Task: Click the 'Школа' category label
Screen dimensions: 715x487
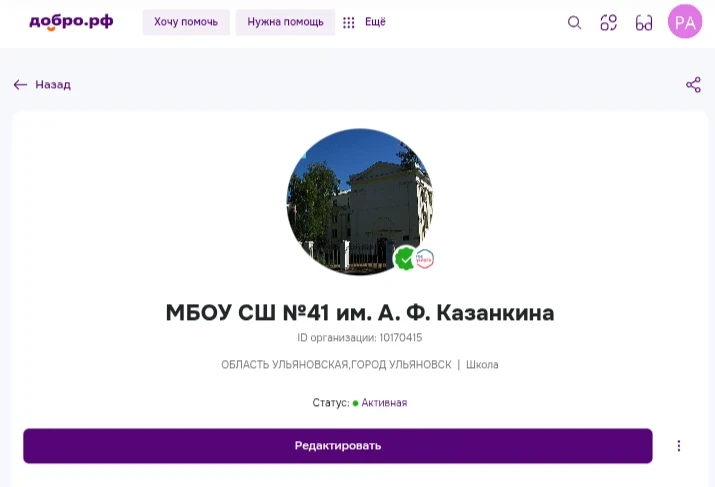Action: [482, 365]
